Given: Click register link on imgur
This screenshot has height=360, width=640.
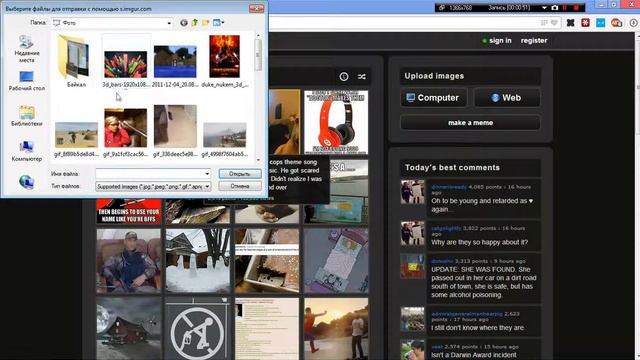Looking at the screenshot, I should (x=534, y=40).
